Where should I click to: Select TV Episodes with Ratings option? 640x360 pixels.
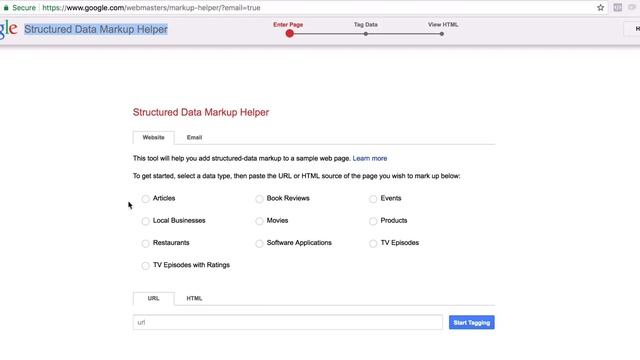point(145,266)
